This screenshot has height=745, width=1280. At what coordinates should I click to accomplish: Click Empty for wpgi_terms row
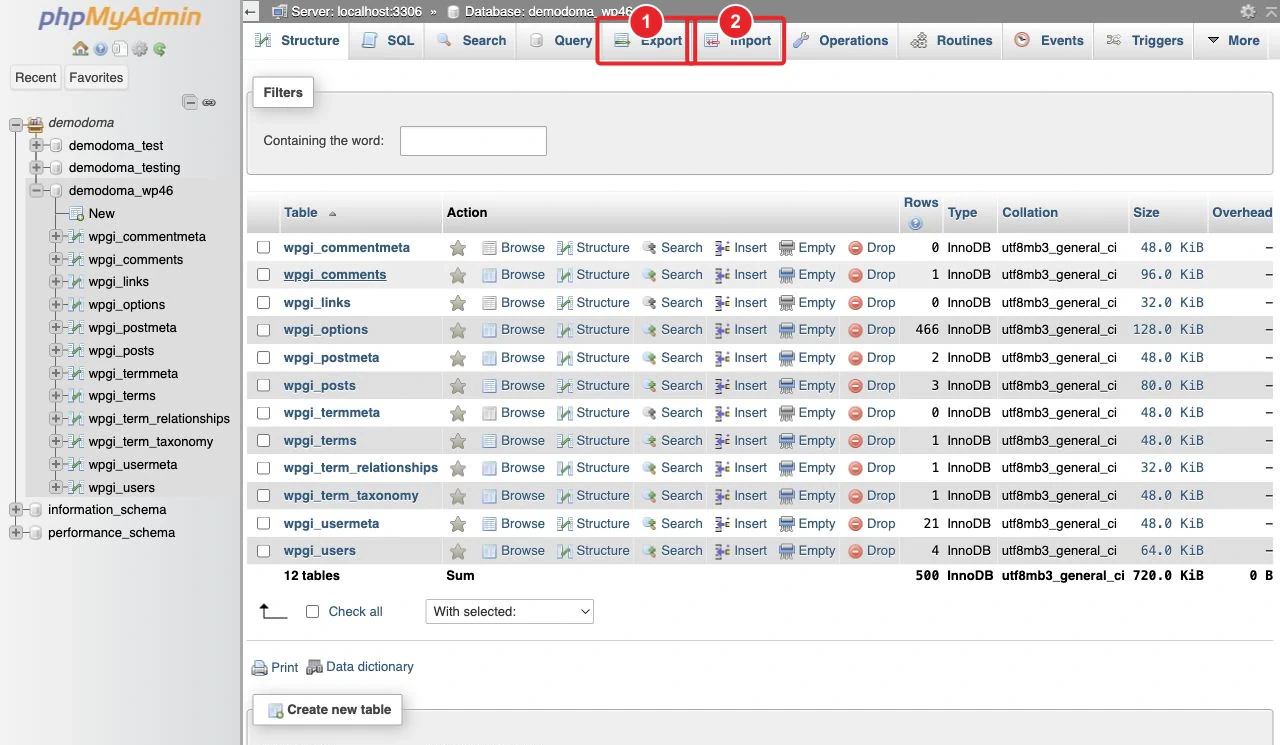click(807, 441)
